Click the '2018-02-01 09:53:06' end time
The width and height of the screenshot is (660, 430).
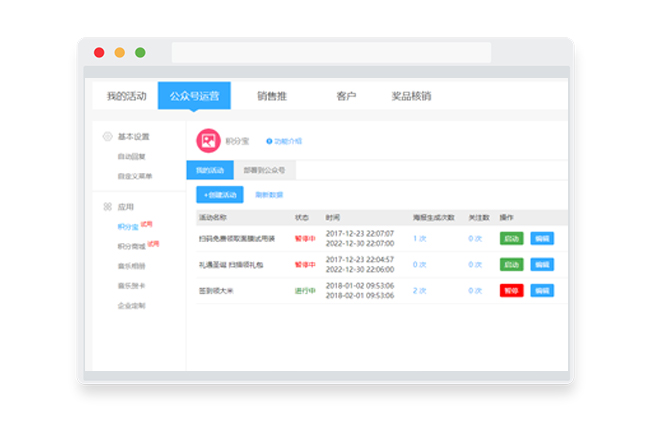360,296
